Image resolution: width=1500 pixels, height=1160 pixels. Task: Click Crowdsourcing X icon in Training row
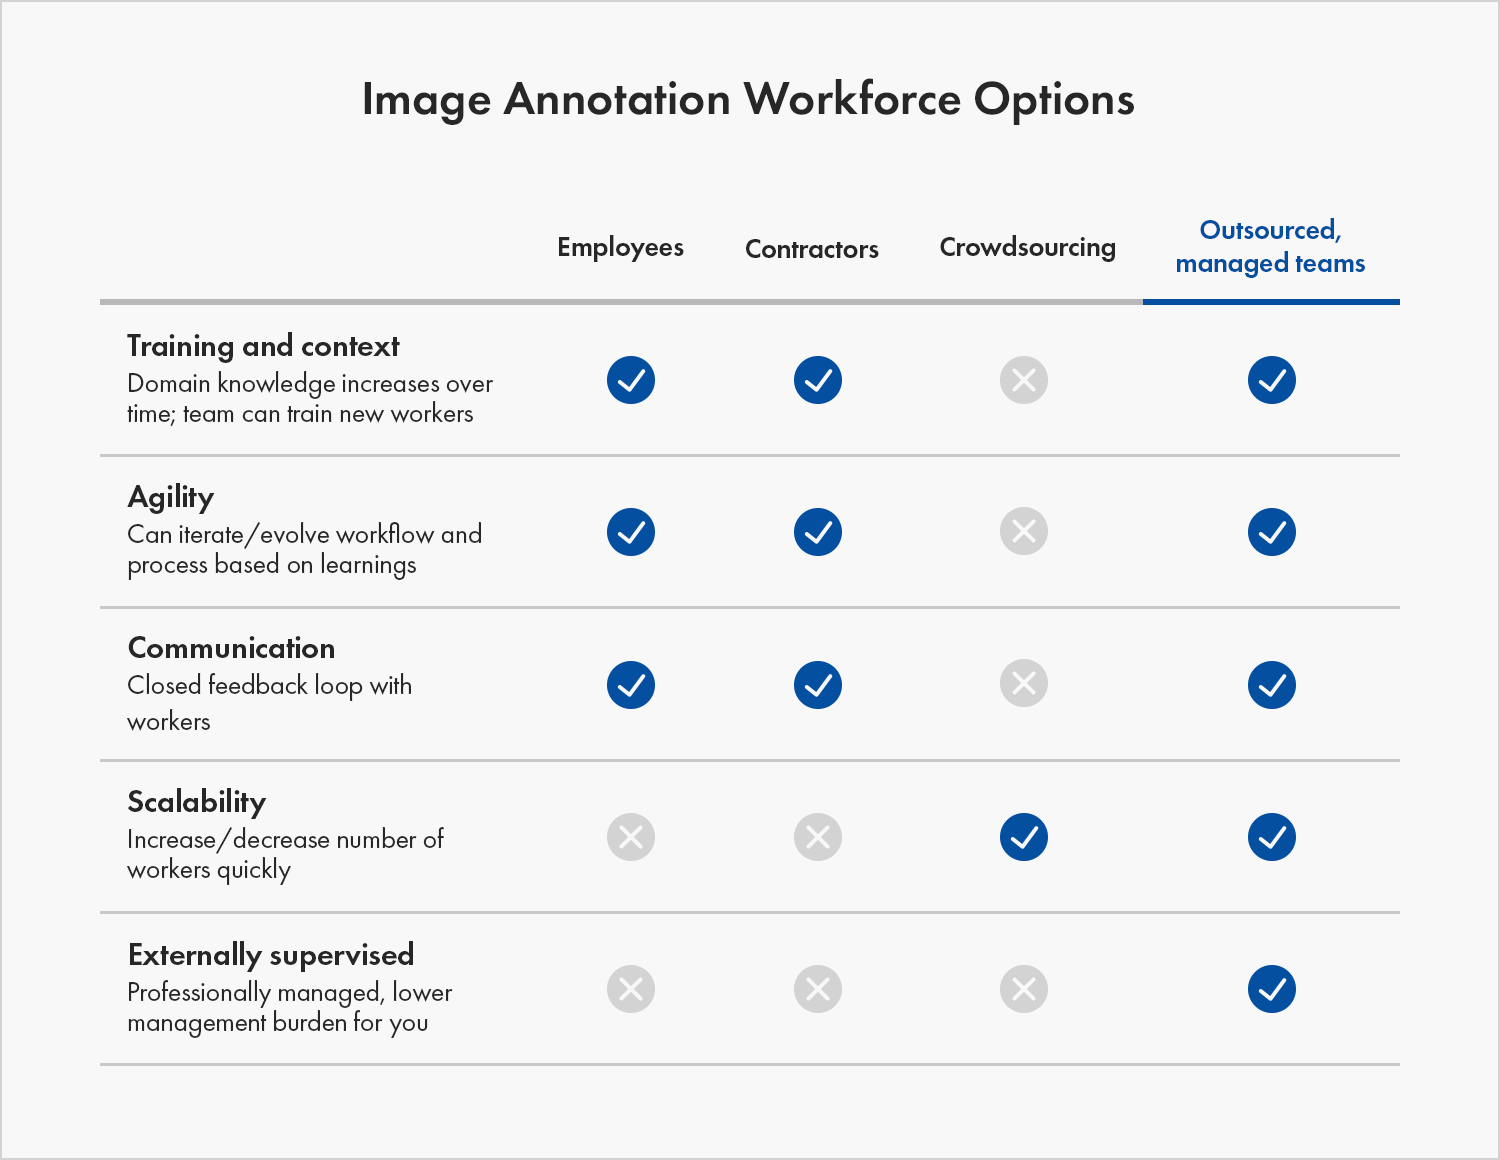[x=1024, y=380]
